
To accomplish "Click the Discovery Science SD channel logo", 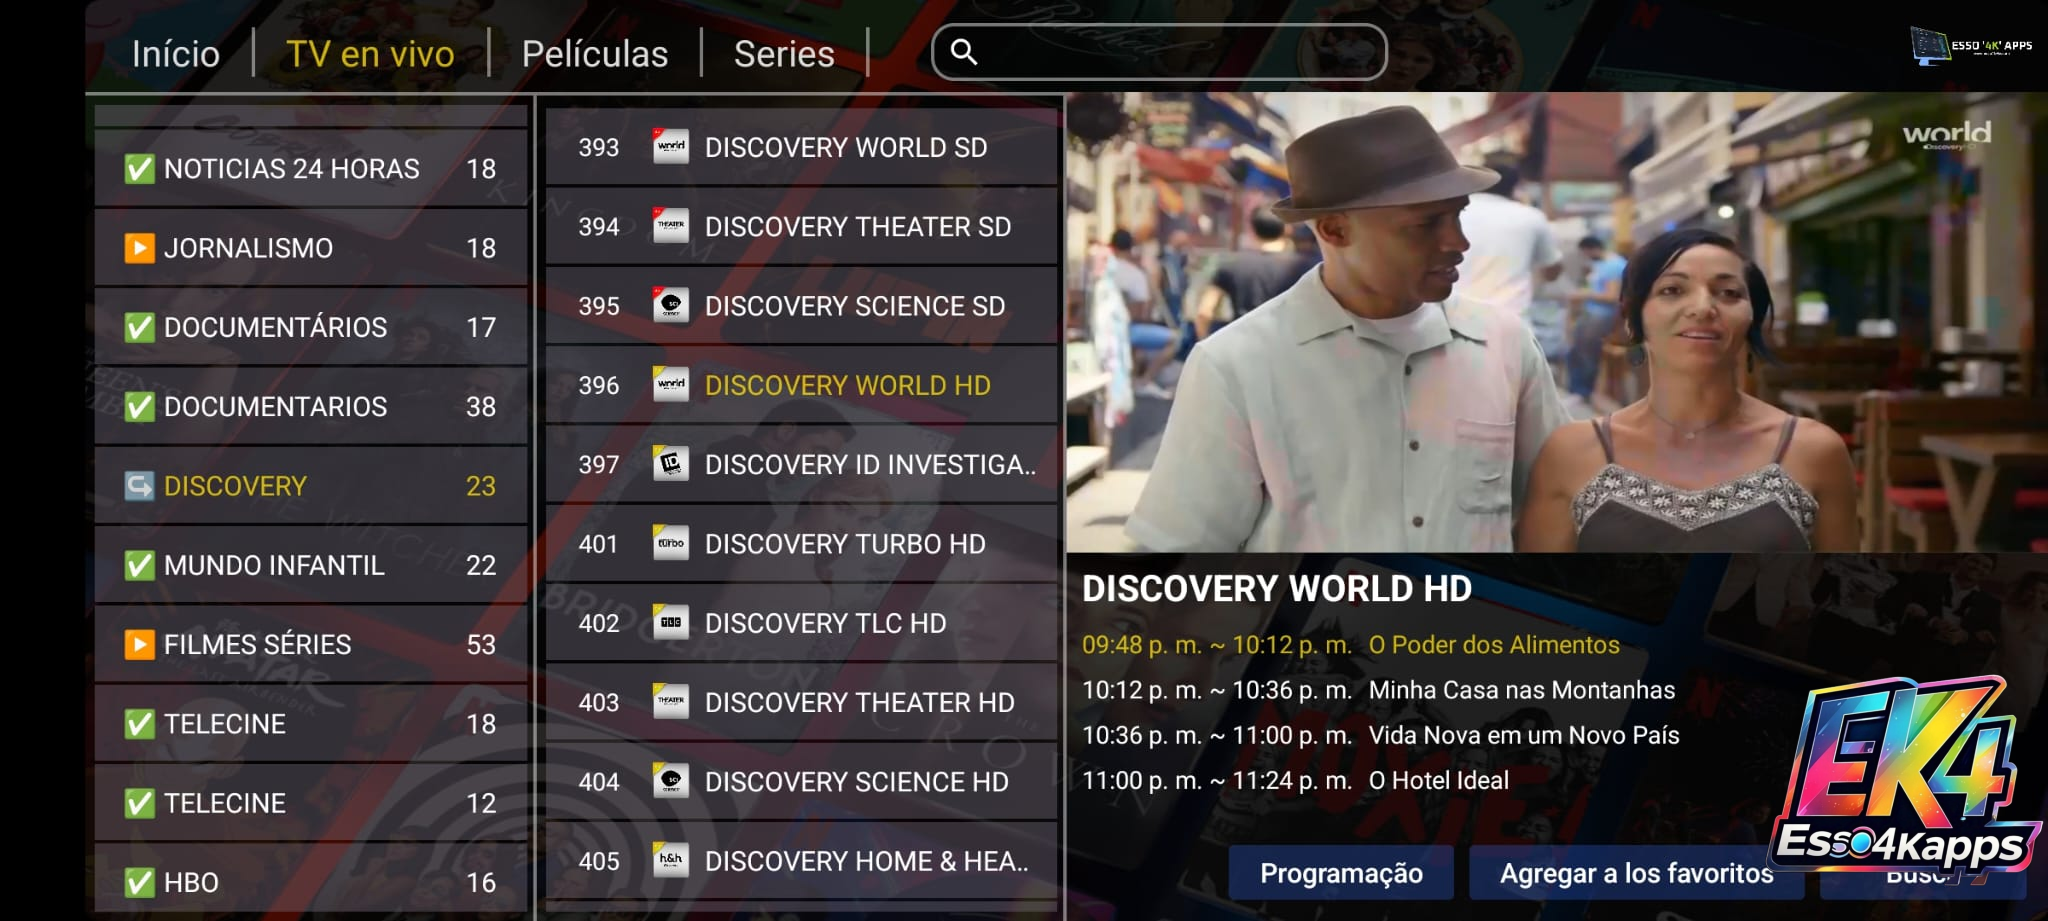I will pyautogui.click(x=671, y=305).
